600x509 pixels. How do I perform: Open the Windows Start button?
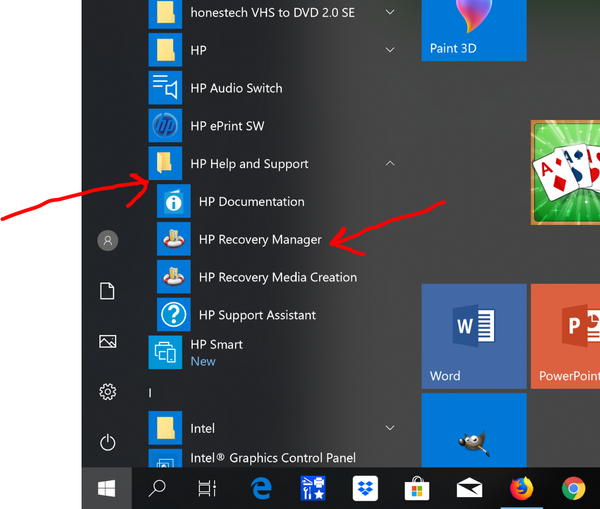pos(106,488)
